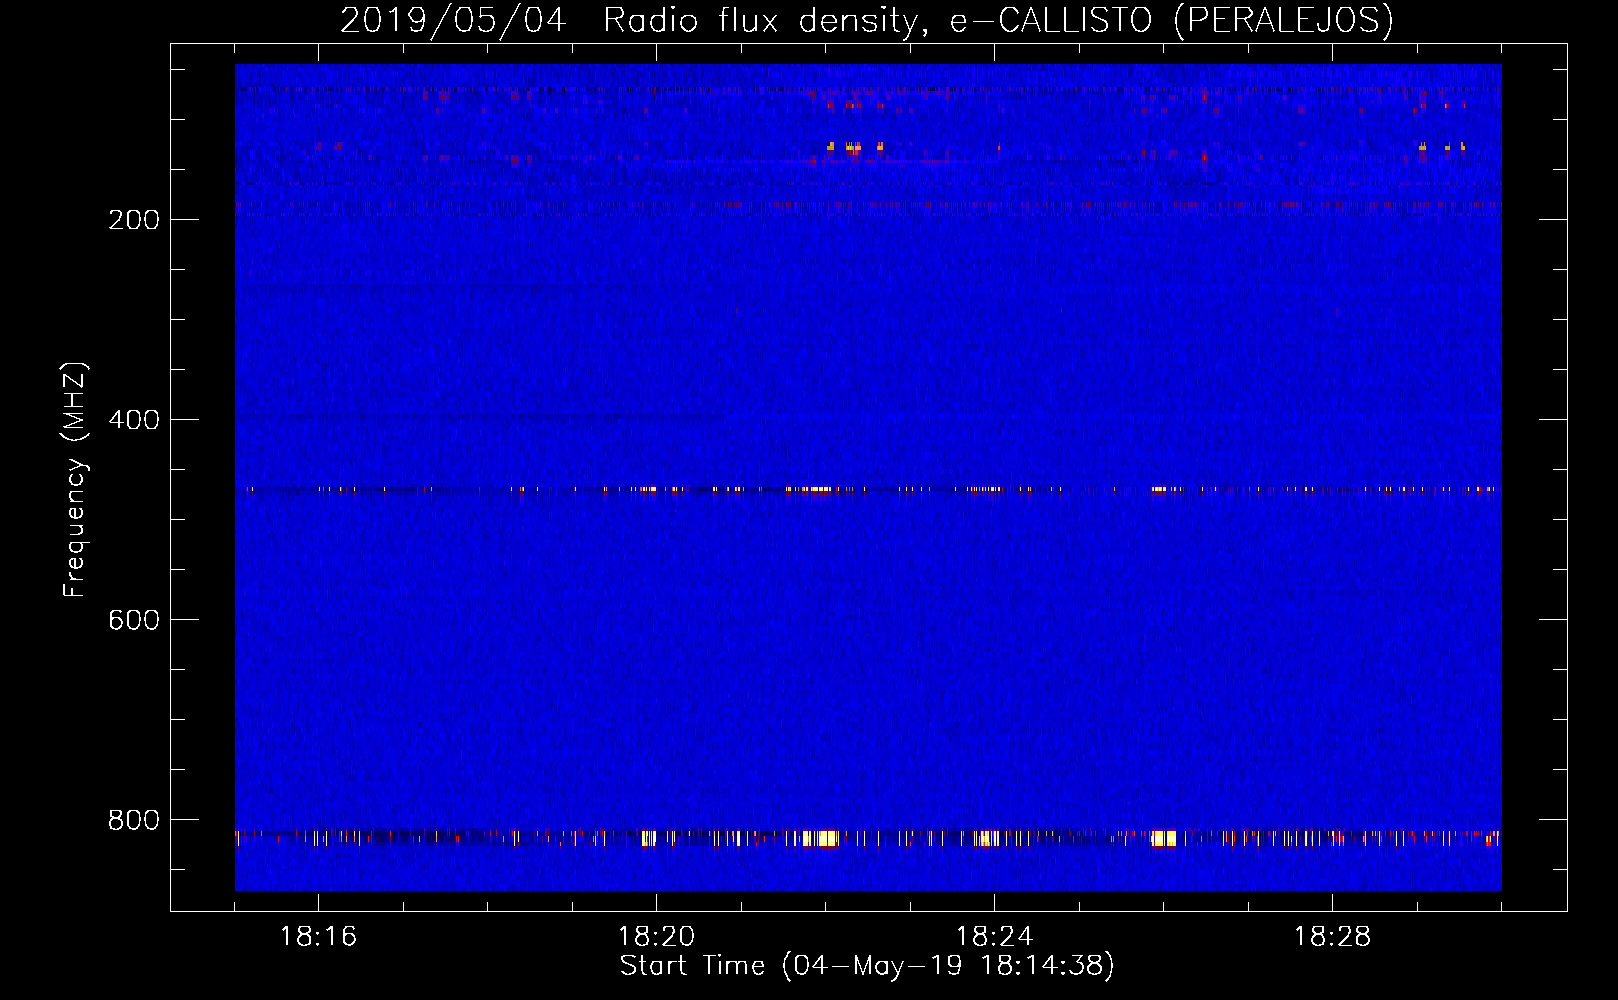Click the 600 frequency tick label

click(134, 620)
